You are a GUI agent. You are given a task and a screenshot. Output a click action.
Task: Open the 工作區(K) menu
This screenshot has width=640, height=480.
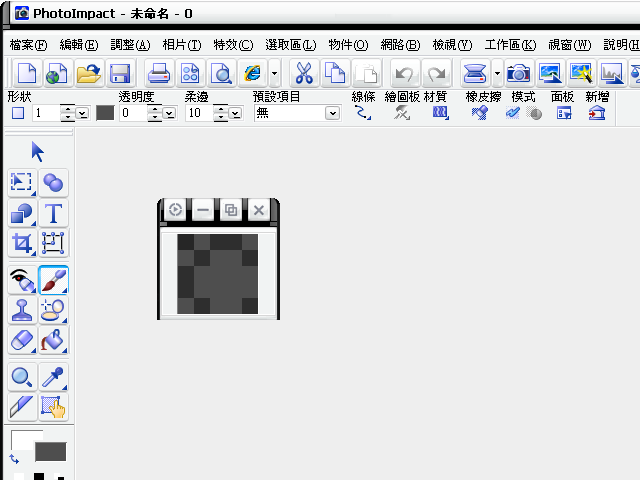[510, 44]
